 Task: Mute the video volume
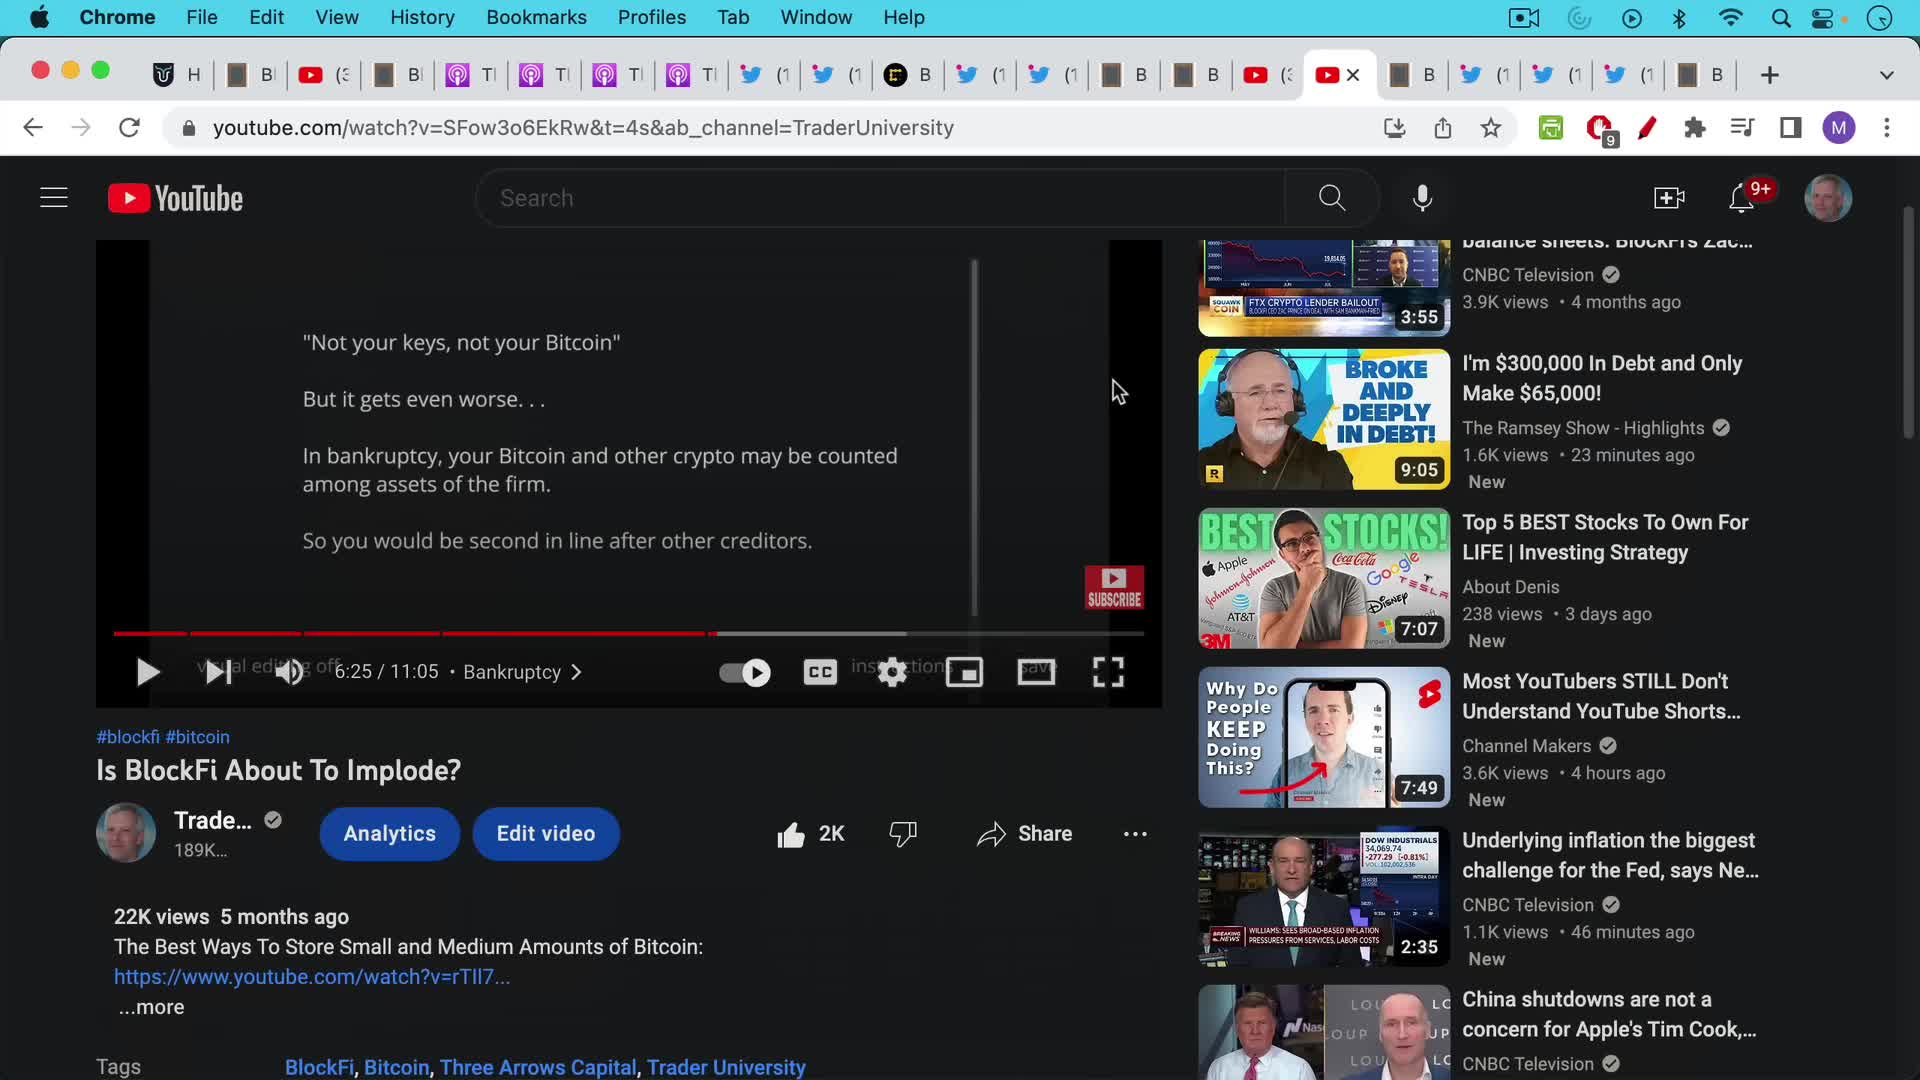point(289,672)
